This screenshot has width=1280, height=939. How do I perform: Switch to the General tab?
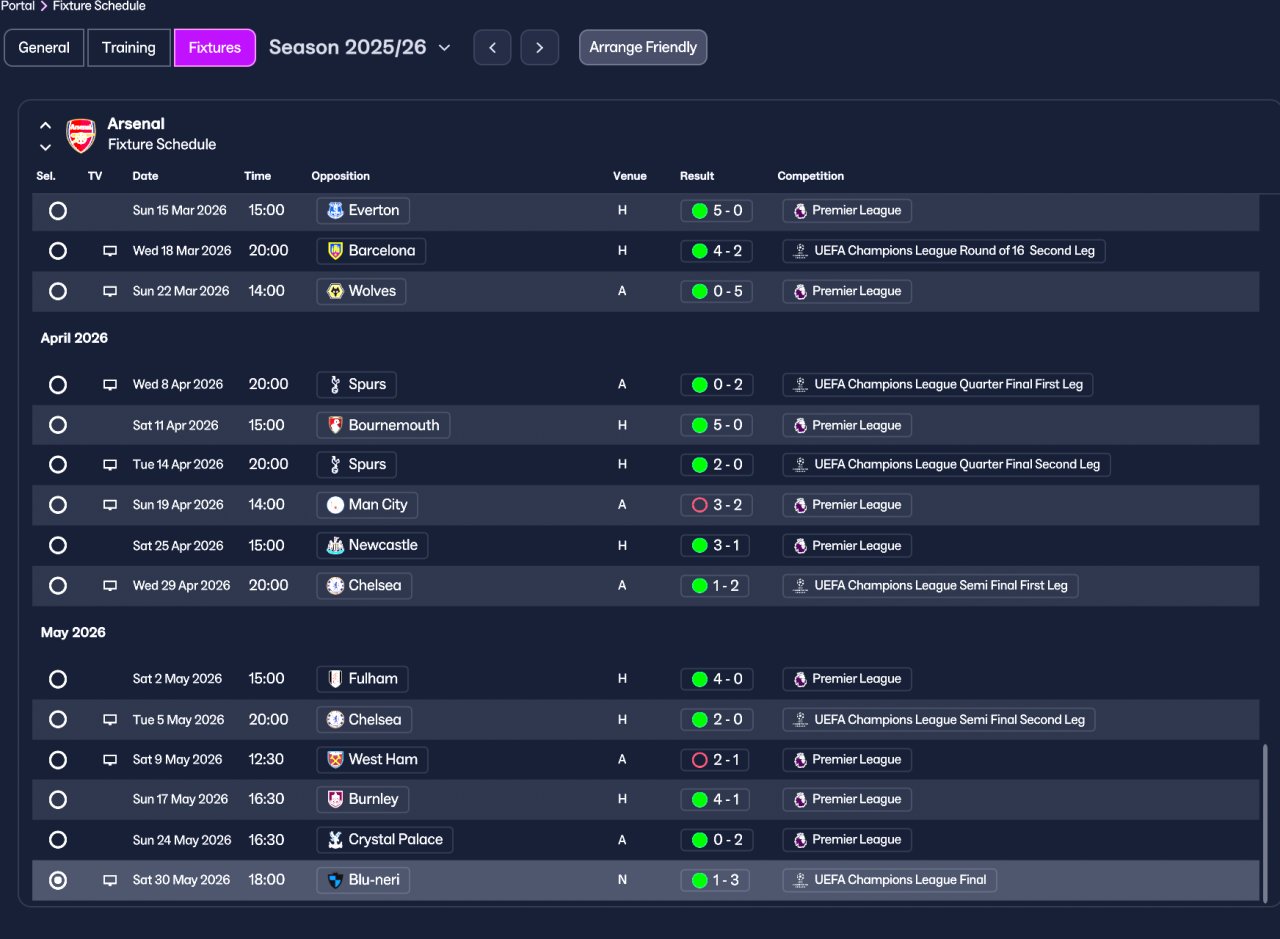44,47
